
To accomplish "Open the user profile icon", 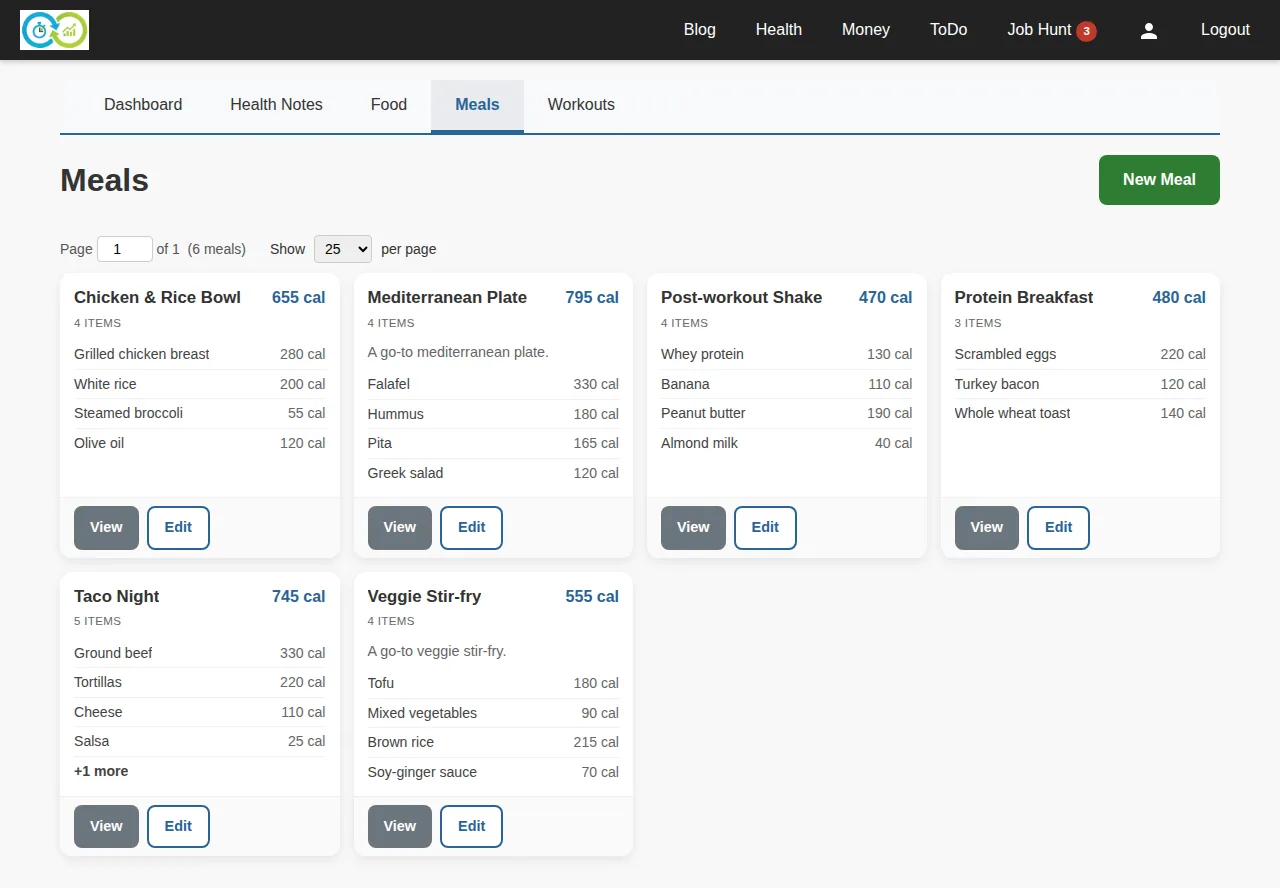I will tap(1149, 30).
